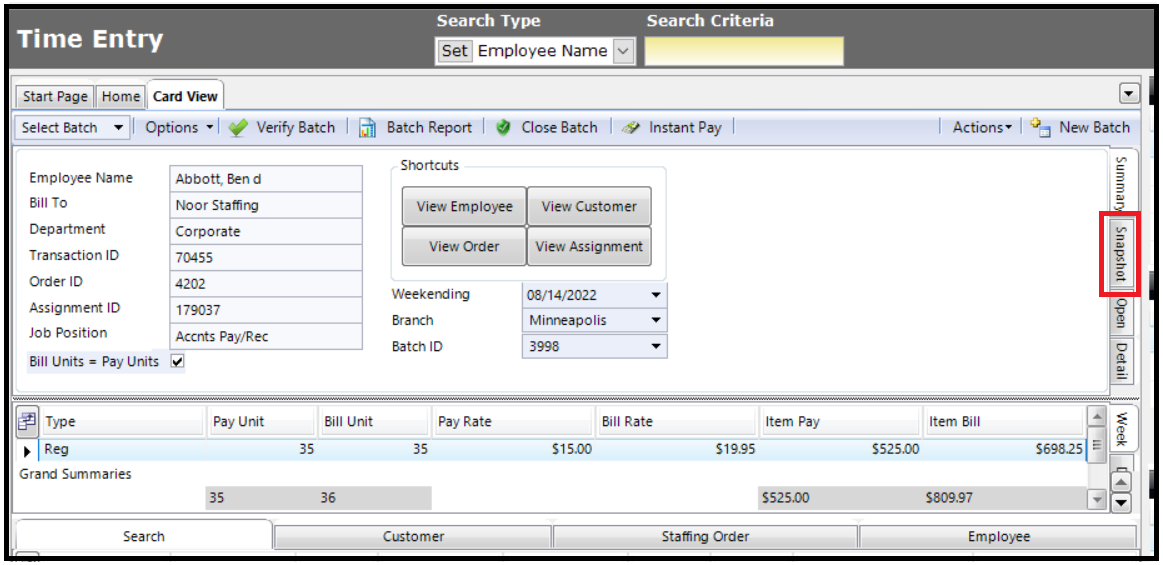Viewport: 1163px width, 565px height.
Task: Open the Select Batch dropdown
Action: pyautogui.click(x=72, y=128)
